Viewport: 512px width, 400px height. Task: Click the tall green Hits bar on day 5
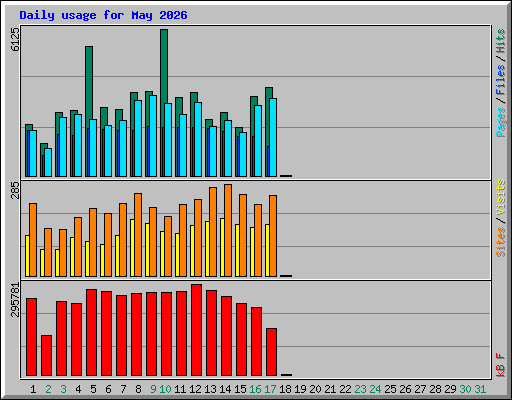[x=89, y=83]
